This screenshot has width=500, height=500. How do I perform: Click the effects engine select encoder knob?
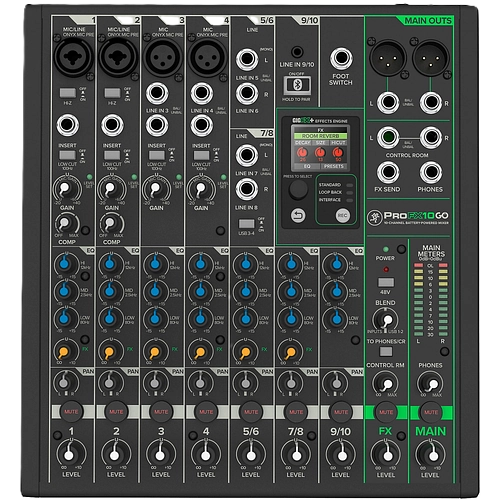[x=298, y=189]
